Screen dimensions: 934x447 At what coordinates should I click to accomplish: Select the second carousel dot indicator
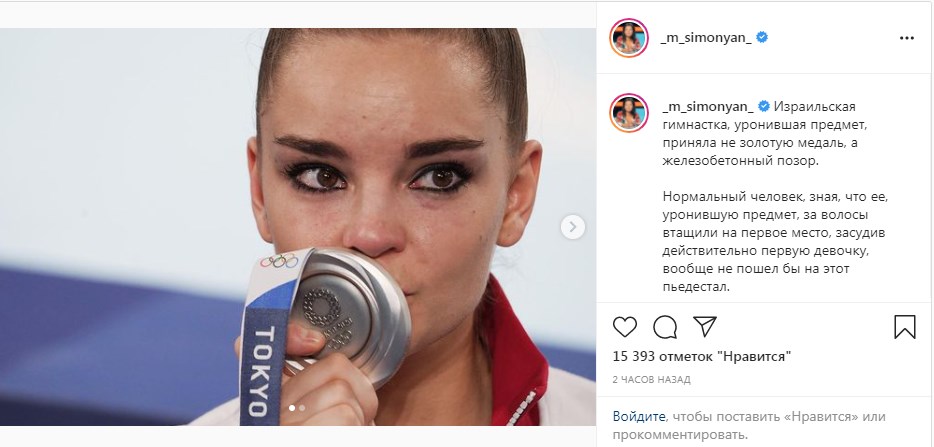[302, 408]
